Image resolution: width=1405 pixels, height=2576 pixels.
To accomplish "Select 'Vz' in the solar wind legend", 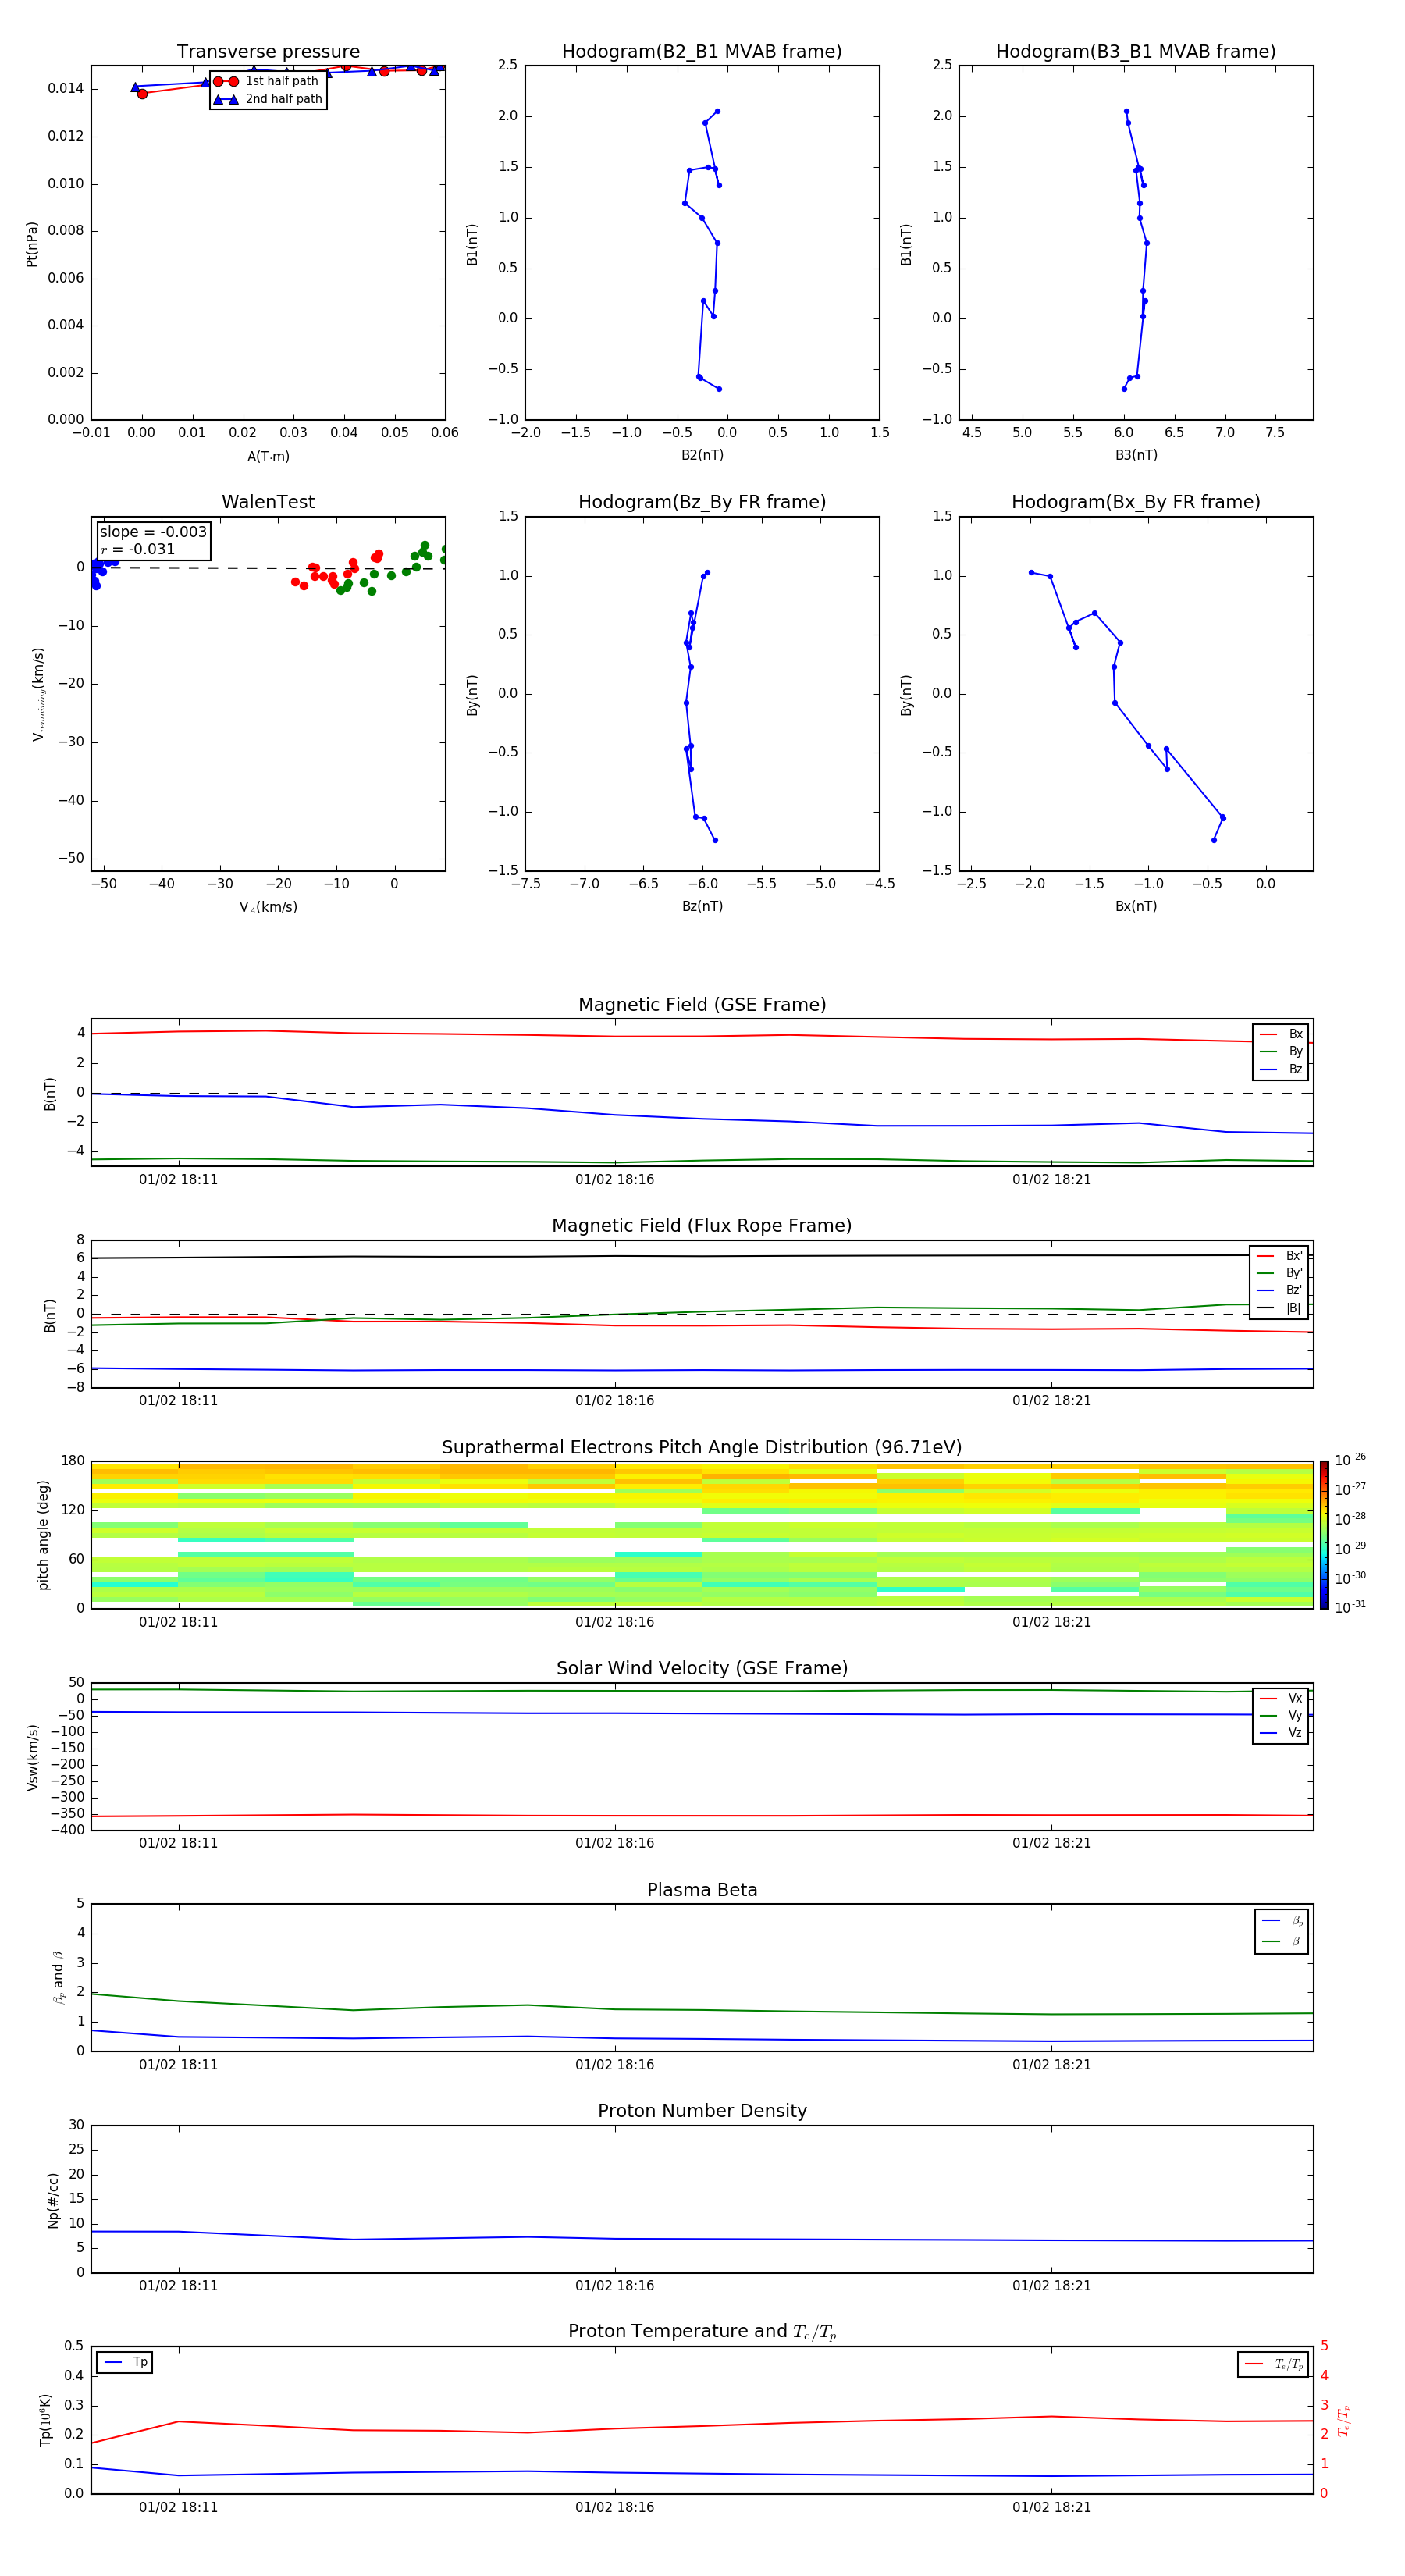I will coord(1282,1733).
